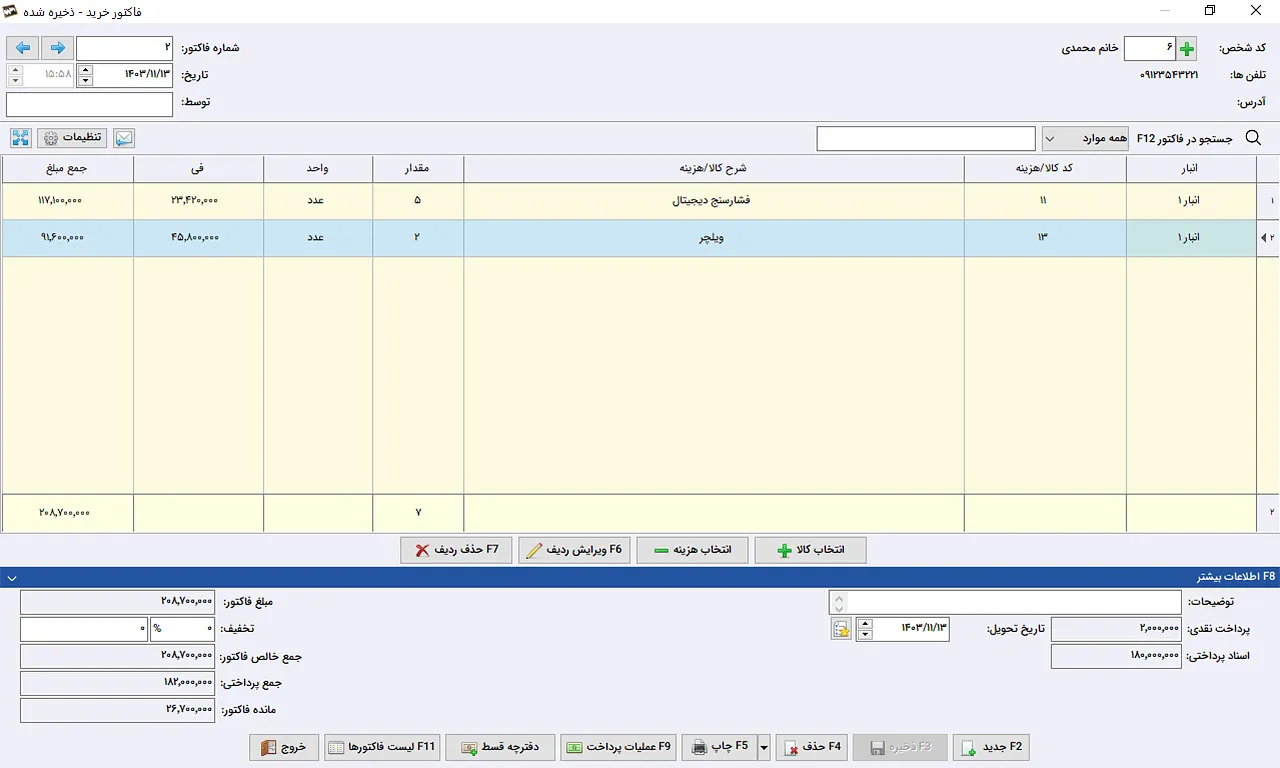
Task: Click F7 حذف ردیف button
Action: pos(456,550)
